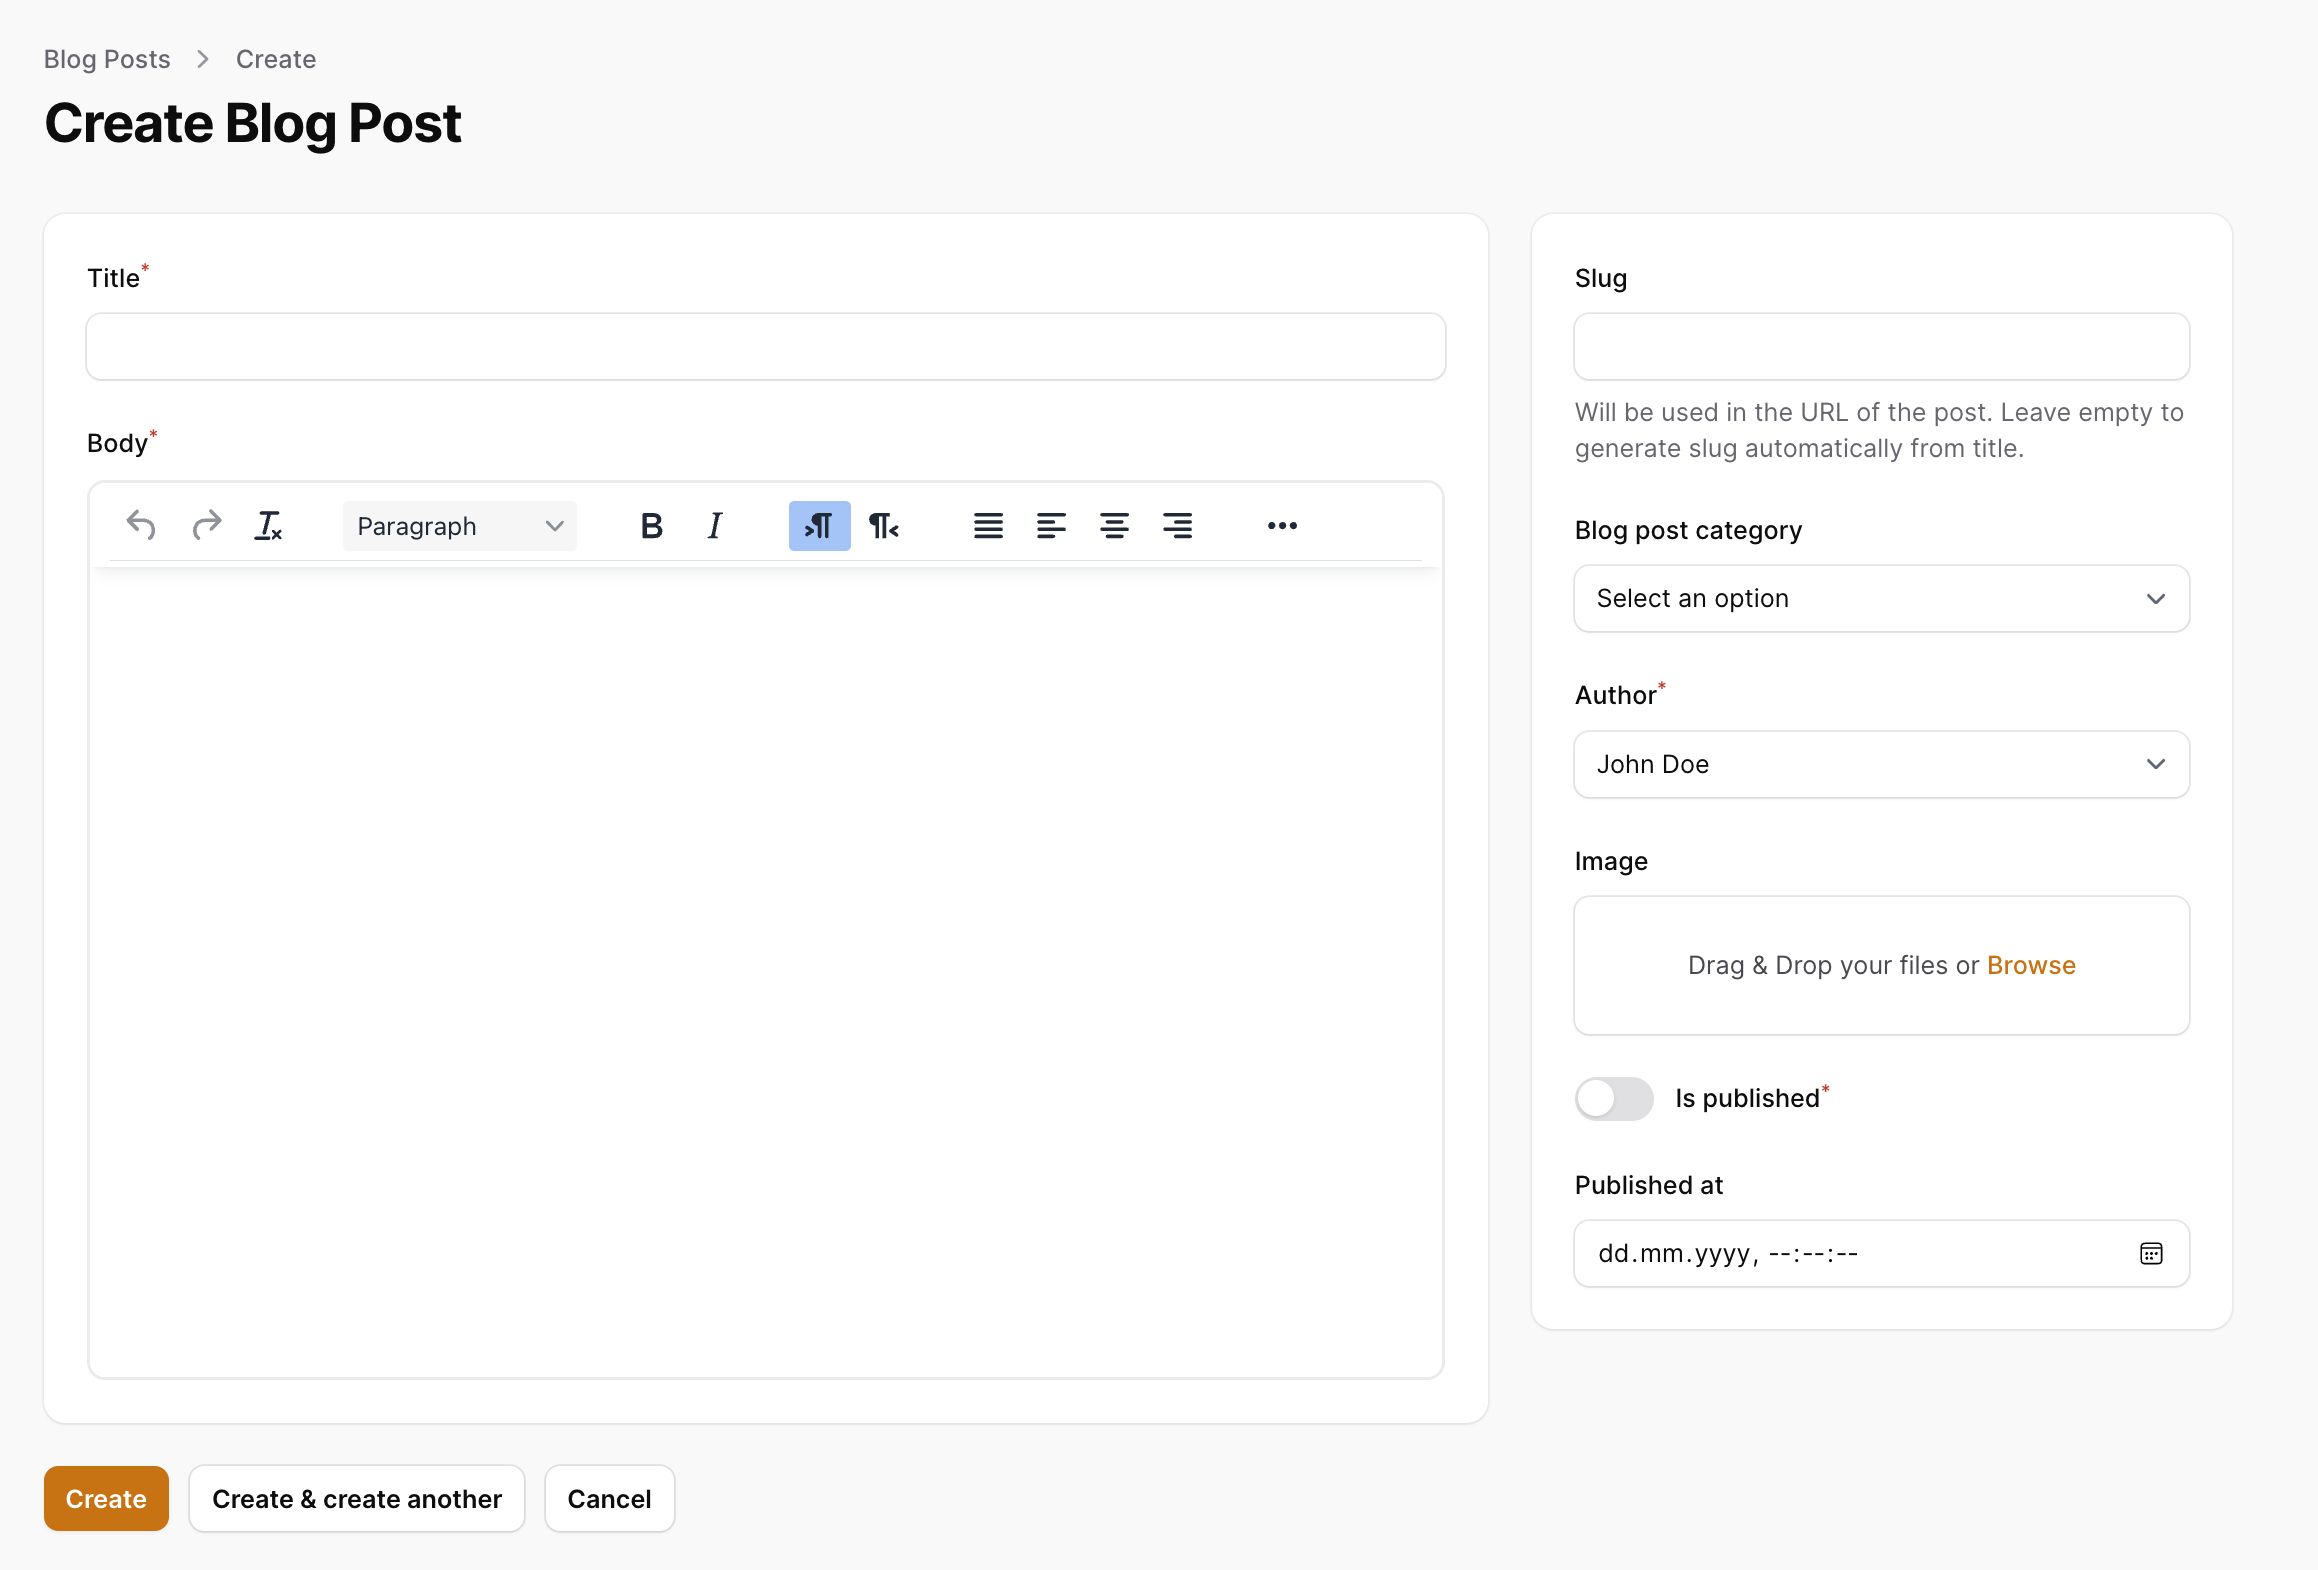
Task: Click the Create button
Action: point(105,1498)
